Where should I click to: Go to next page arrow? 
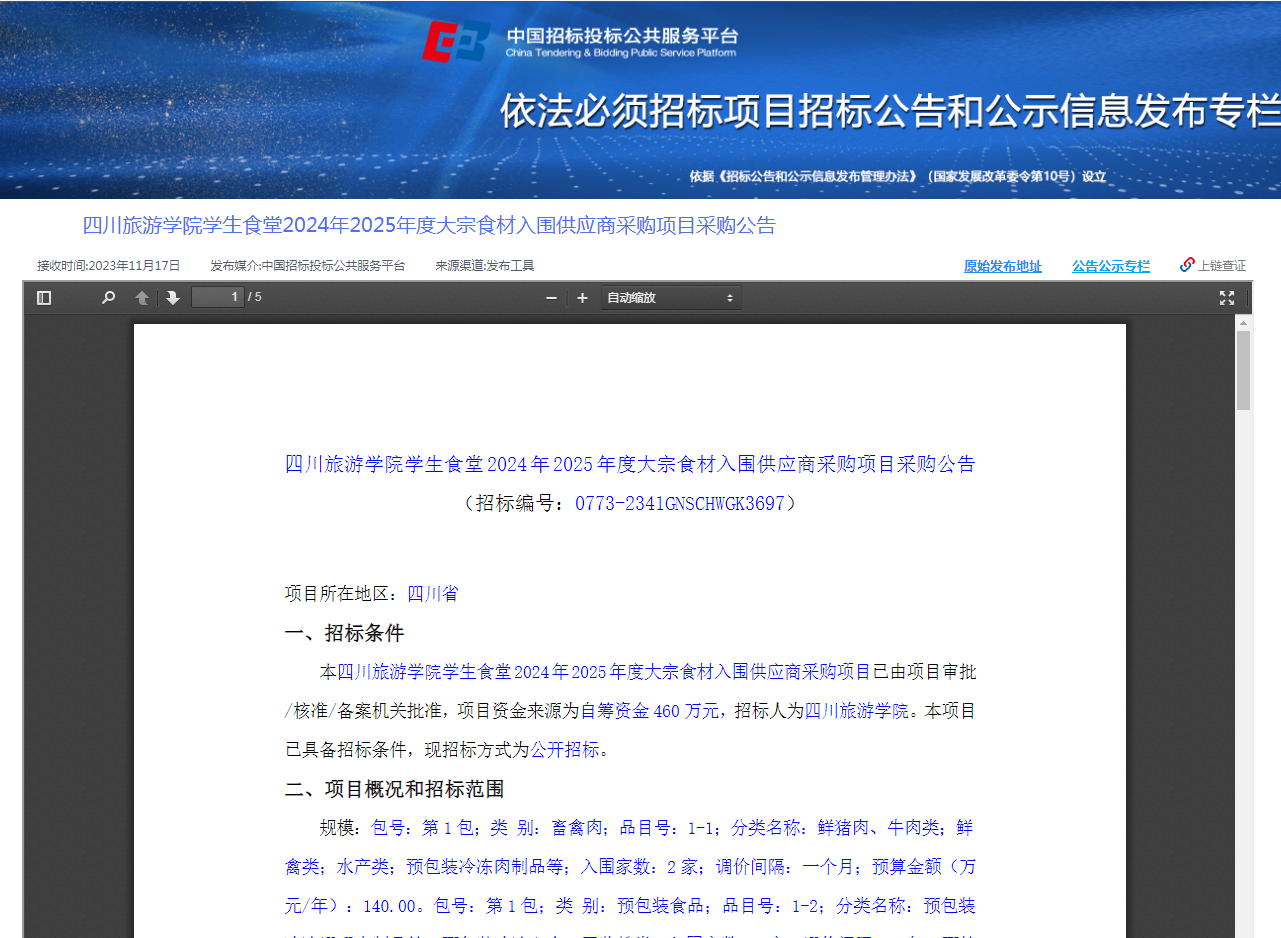coord(173,298)
